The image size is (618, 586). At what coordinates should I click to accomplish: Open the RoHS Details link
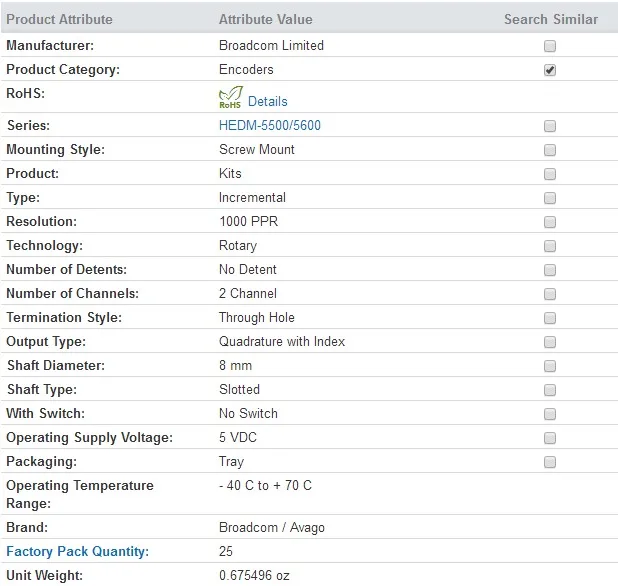268,102
